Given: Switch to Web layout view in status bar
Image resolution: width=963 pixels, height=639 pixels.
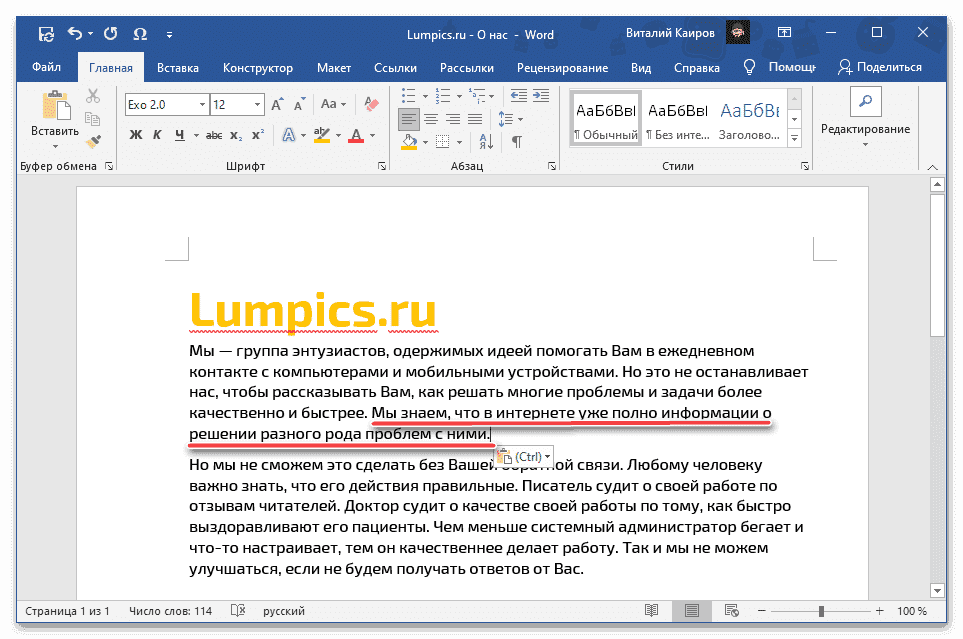Looking at the screenshot, I should 731,610.
